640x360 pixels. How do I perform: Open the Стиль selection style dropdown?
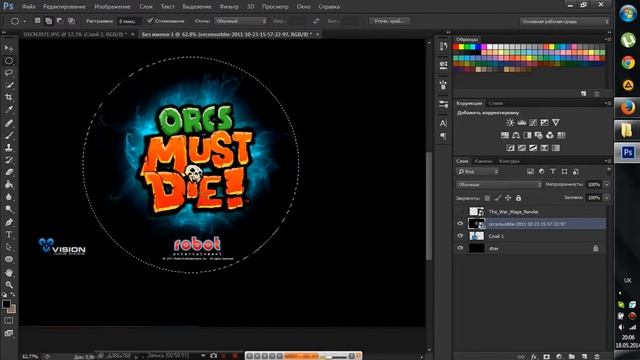point(241,21)
